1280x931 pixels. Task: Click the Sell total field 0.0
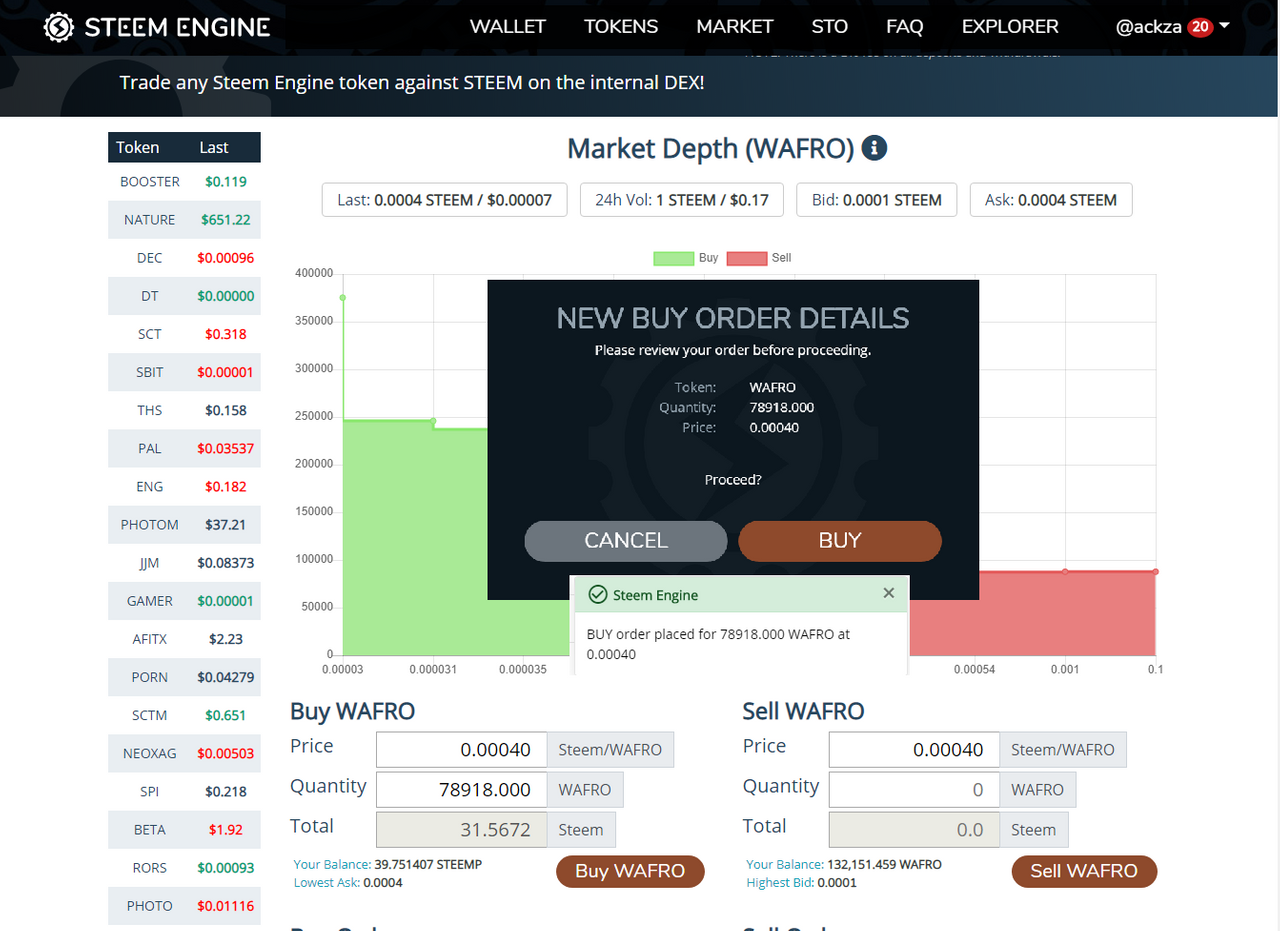[914, 830]
